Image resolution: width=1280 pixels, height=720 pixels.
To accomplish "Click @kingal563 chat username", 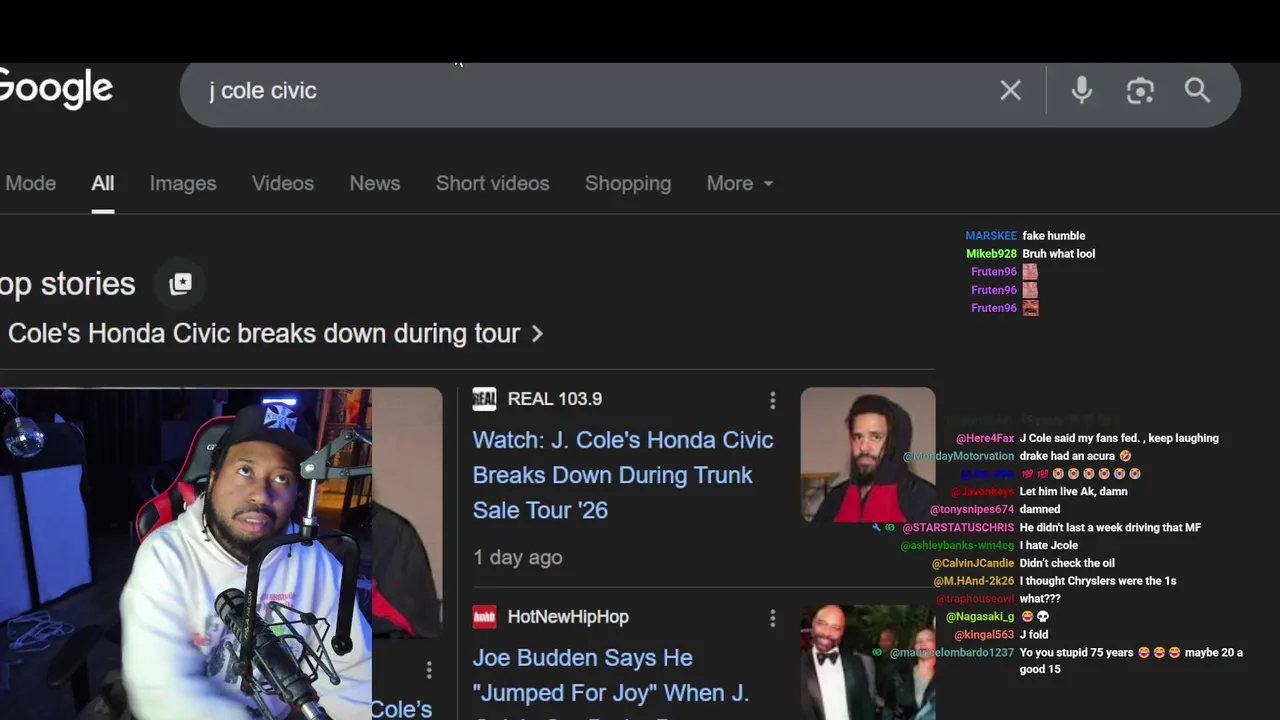I will (984, 635).
